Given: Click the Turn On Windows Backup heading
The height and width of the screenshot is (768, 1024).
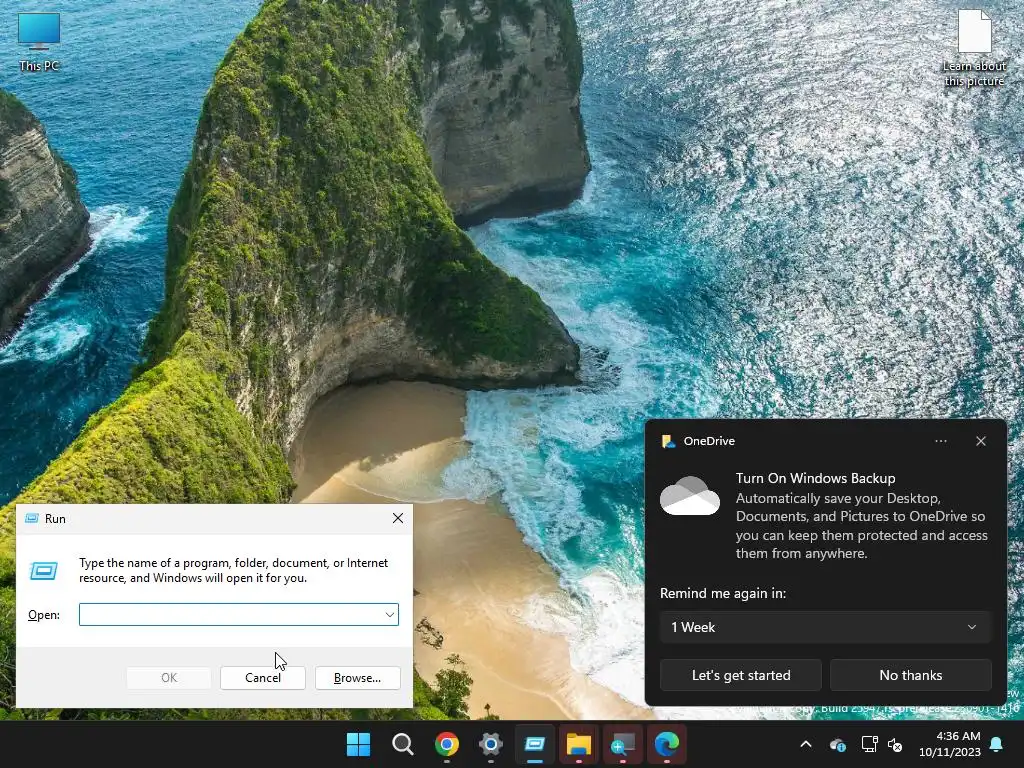Looking at the screenshot, I should pyautogui.click(x=815, y=478).
